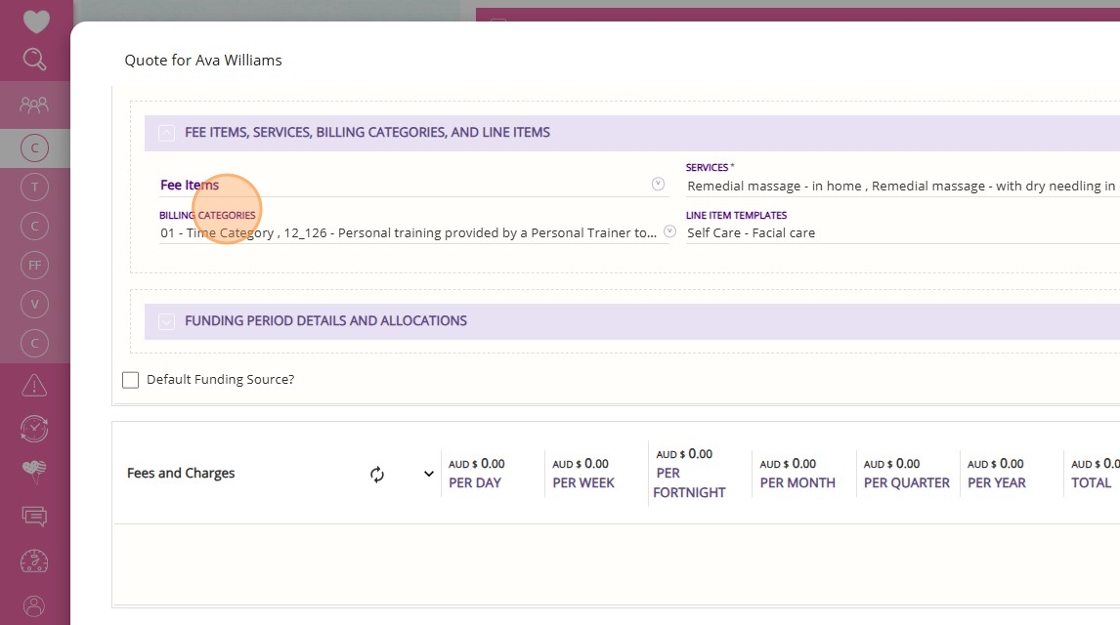Tick the Default Funding Source checkbox
The width and height of the screenshot is (1120, 625).
pyautogui.click(x=131, y=380)
